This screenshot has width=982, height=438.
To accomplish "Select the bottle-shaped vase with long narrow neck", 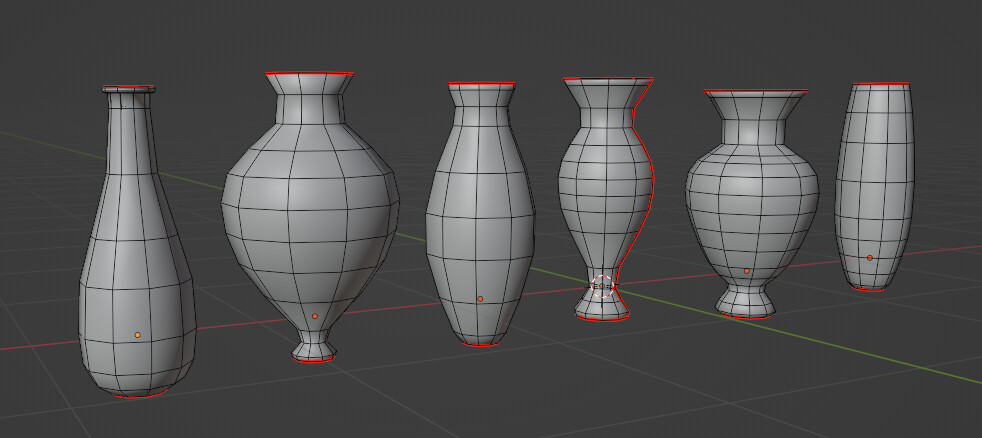I will 137,241.
